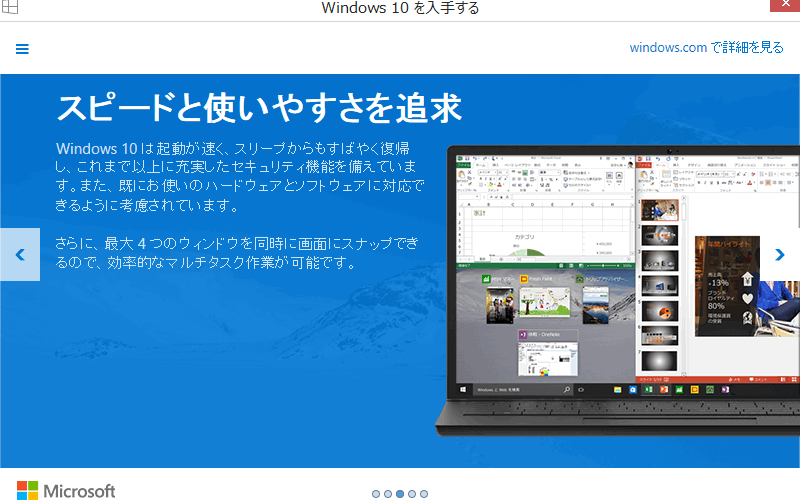
Task: Select the fifth page indicator dot
Action: coord(424,493)
